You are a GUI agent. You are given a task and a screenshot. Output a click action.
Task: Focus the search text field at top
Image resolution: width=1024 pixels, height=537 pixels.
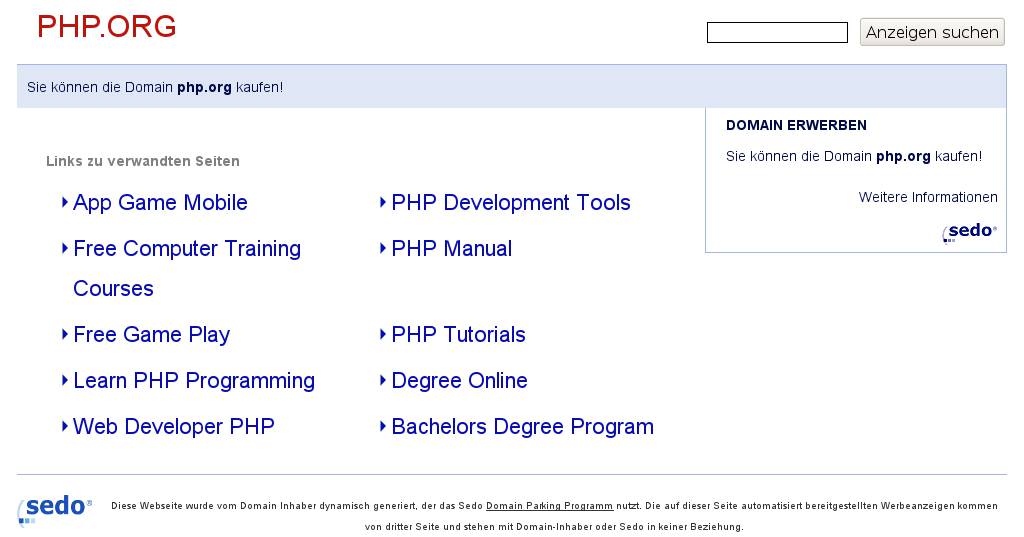(x=777, y=33)
